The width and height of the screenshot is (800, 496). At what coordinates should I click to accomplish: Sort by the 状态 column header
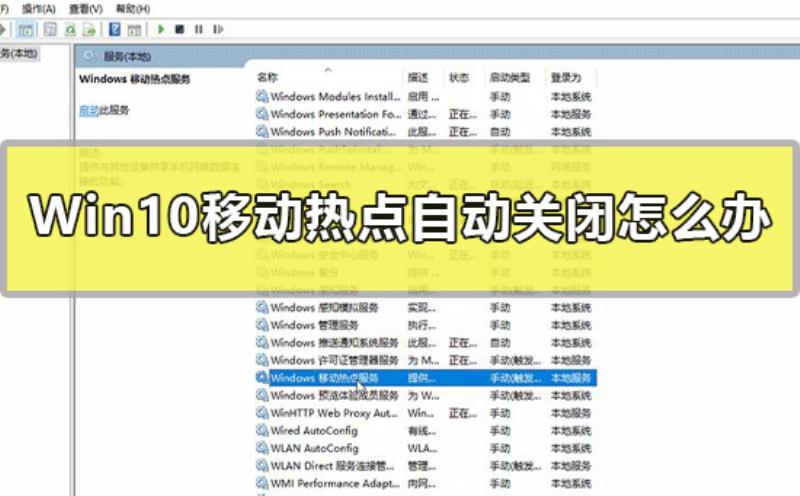click(x=459, y=77)
